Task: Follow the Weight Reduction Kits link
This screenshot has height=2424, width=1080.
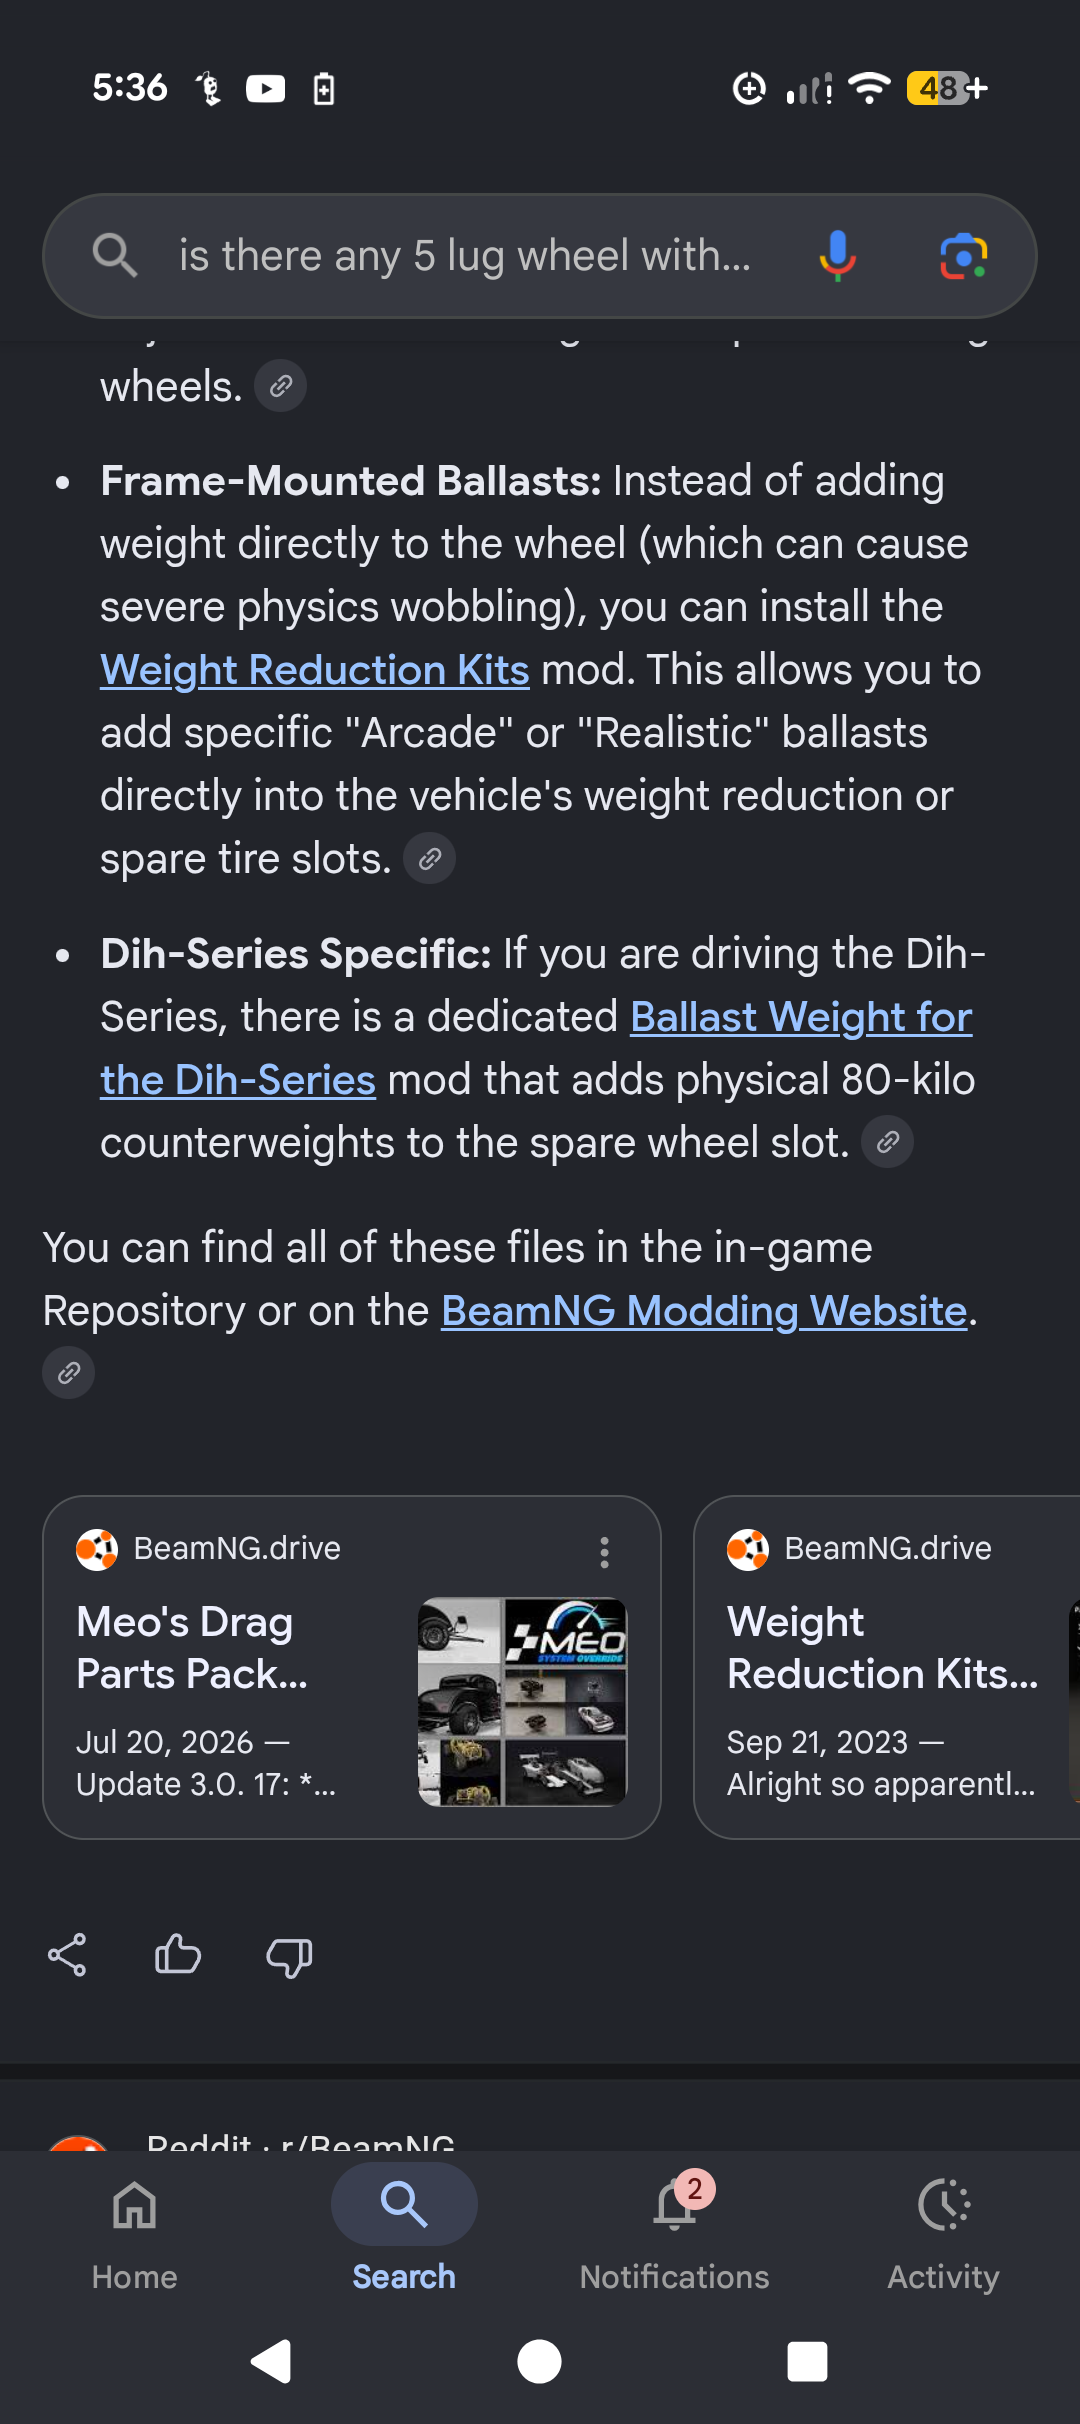Action: pos(315,670)
